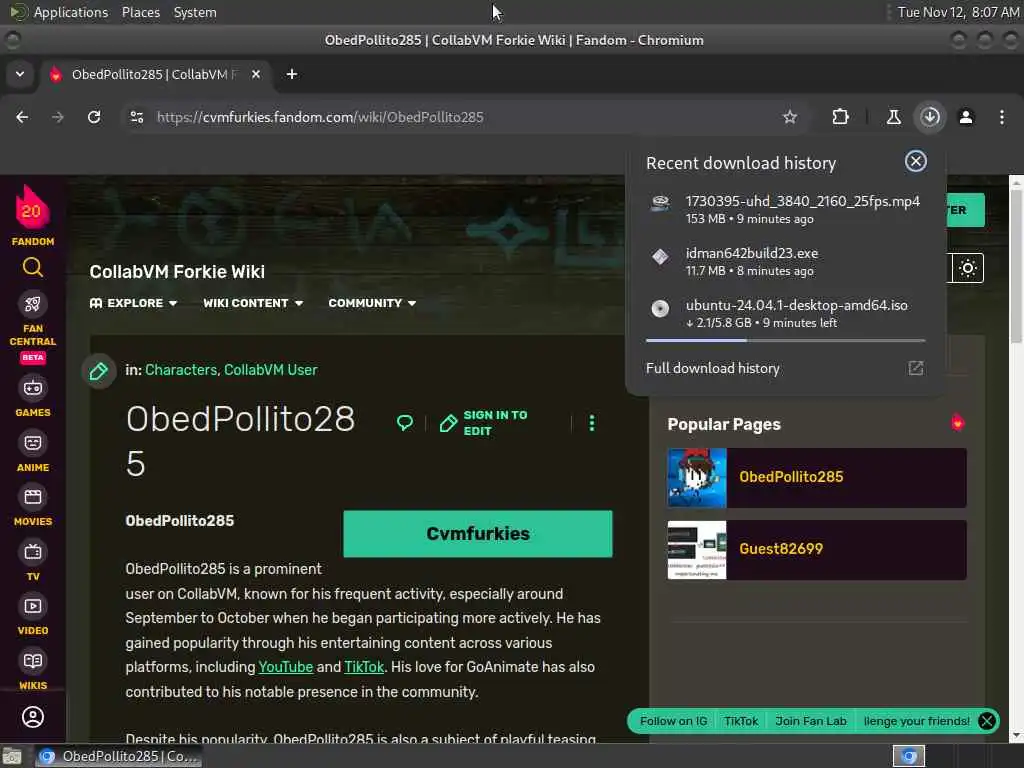Click Follow on IG in bottom banner

pyautogui.click(x=673, y=721)
